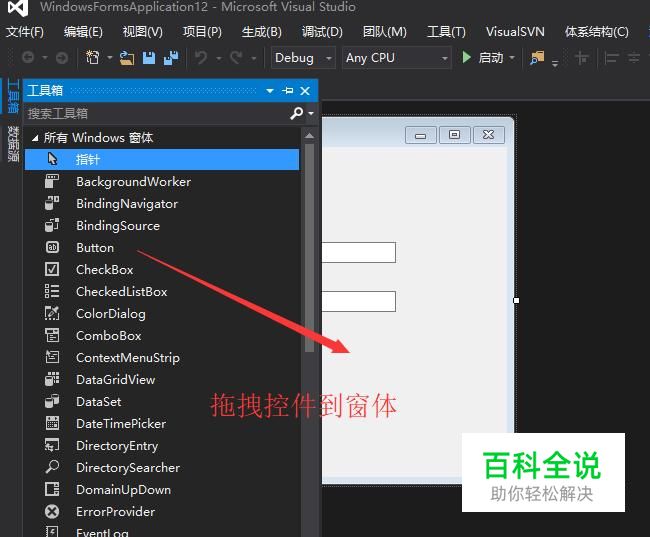Select DateTimePicker control in toolbox
650x537 pixels.
tap(162, 423)
